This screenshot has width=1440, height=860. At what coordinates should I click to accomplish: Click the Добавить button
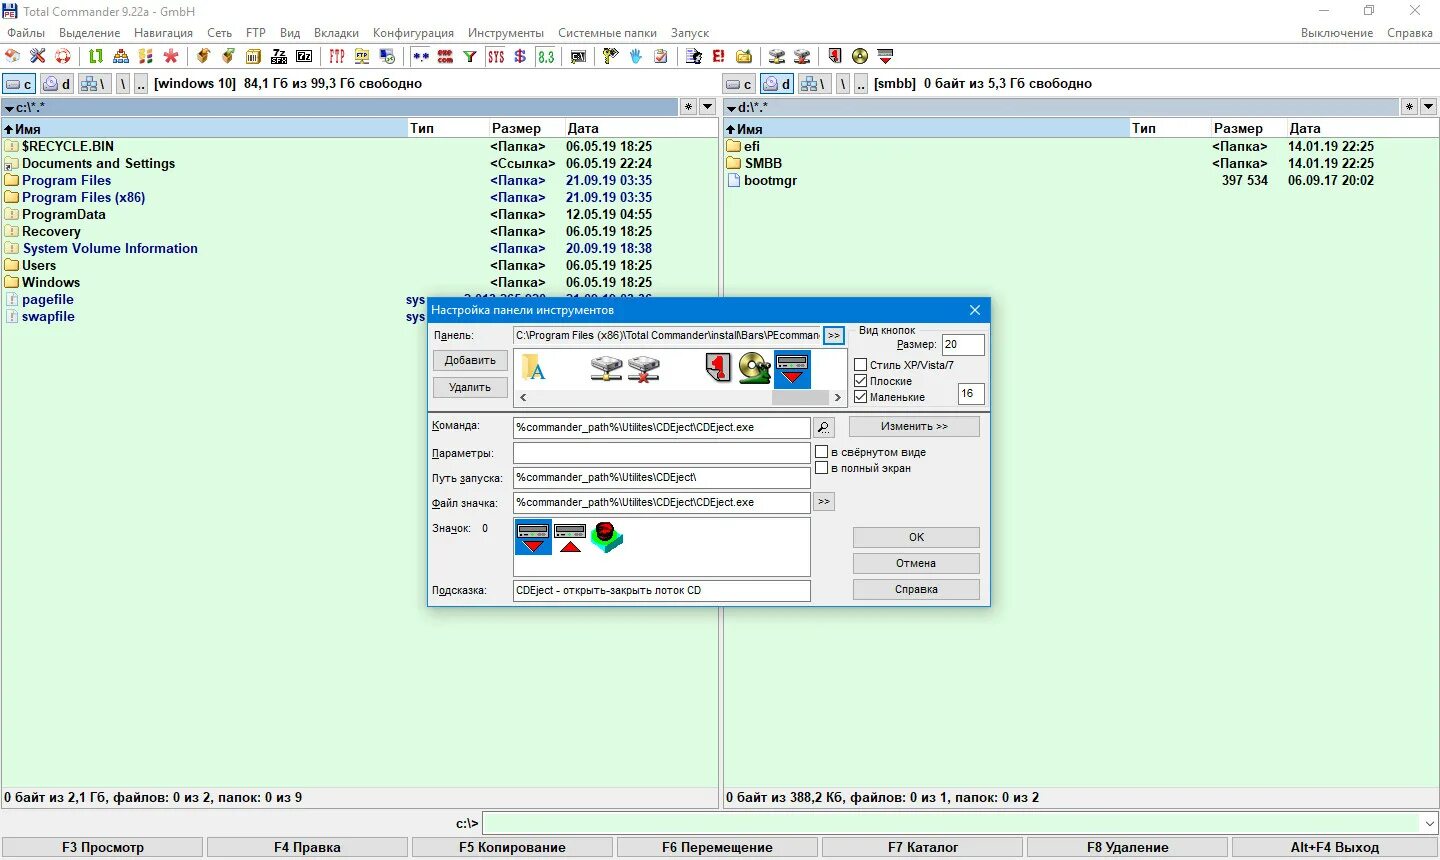coord(471,360)
